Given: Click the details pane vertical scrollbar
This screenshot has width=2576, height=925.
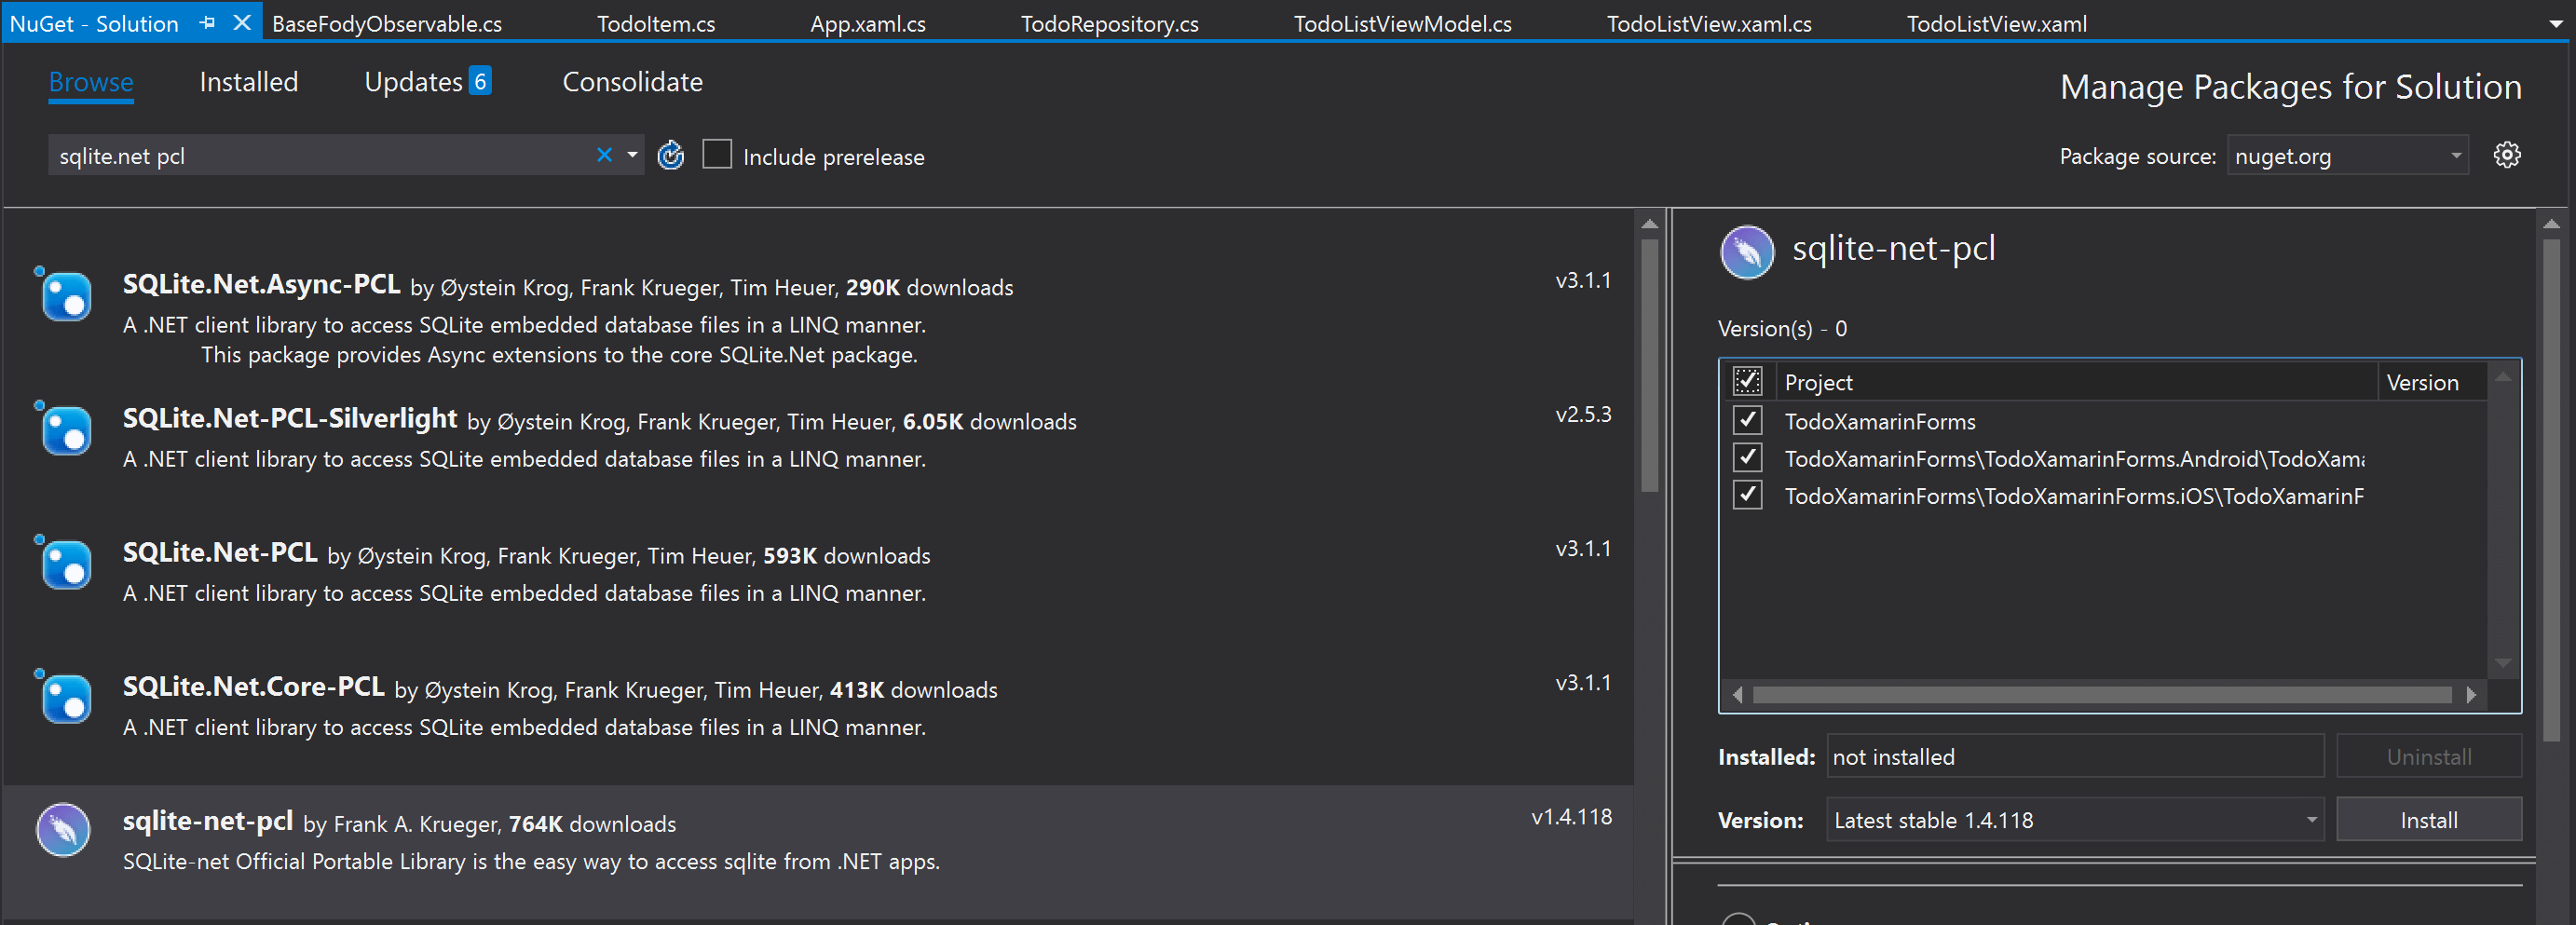Looking at the screenshot, I should coord(2551,490).
